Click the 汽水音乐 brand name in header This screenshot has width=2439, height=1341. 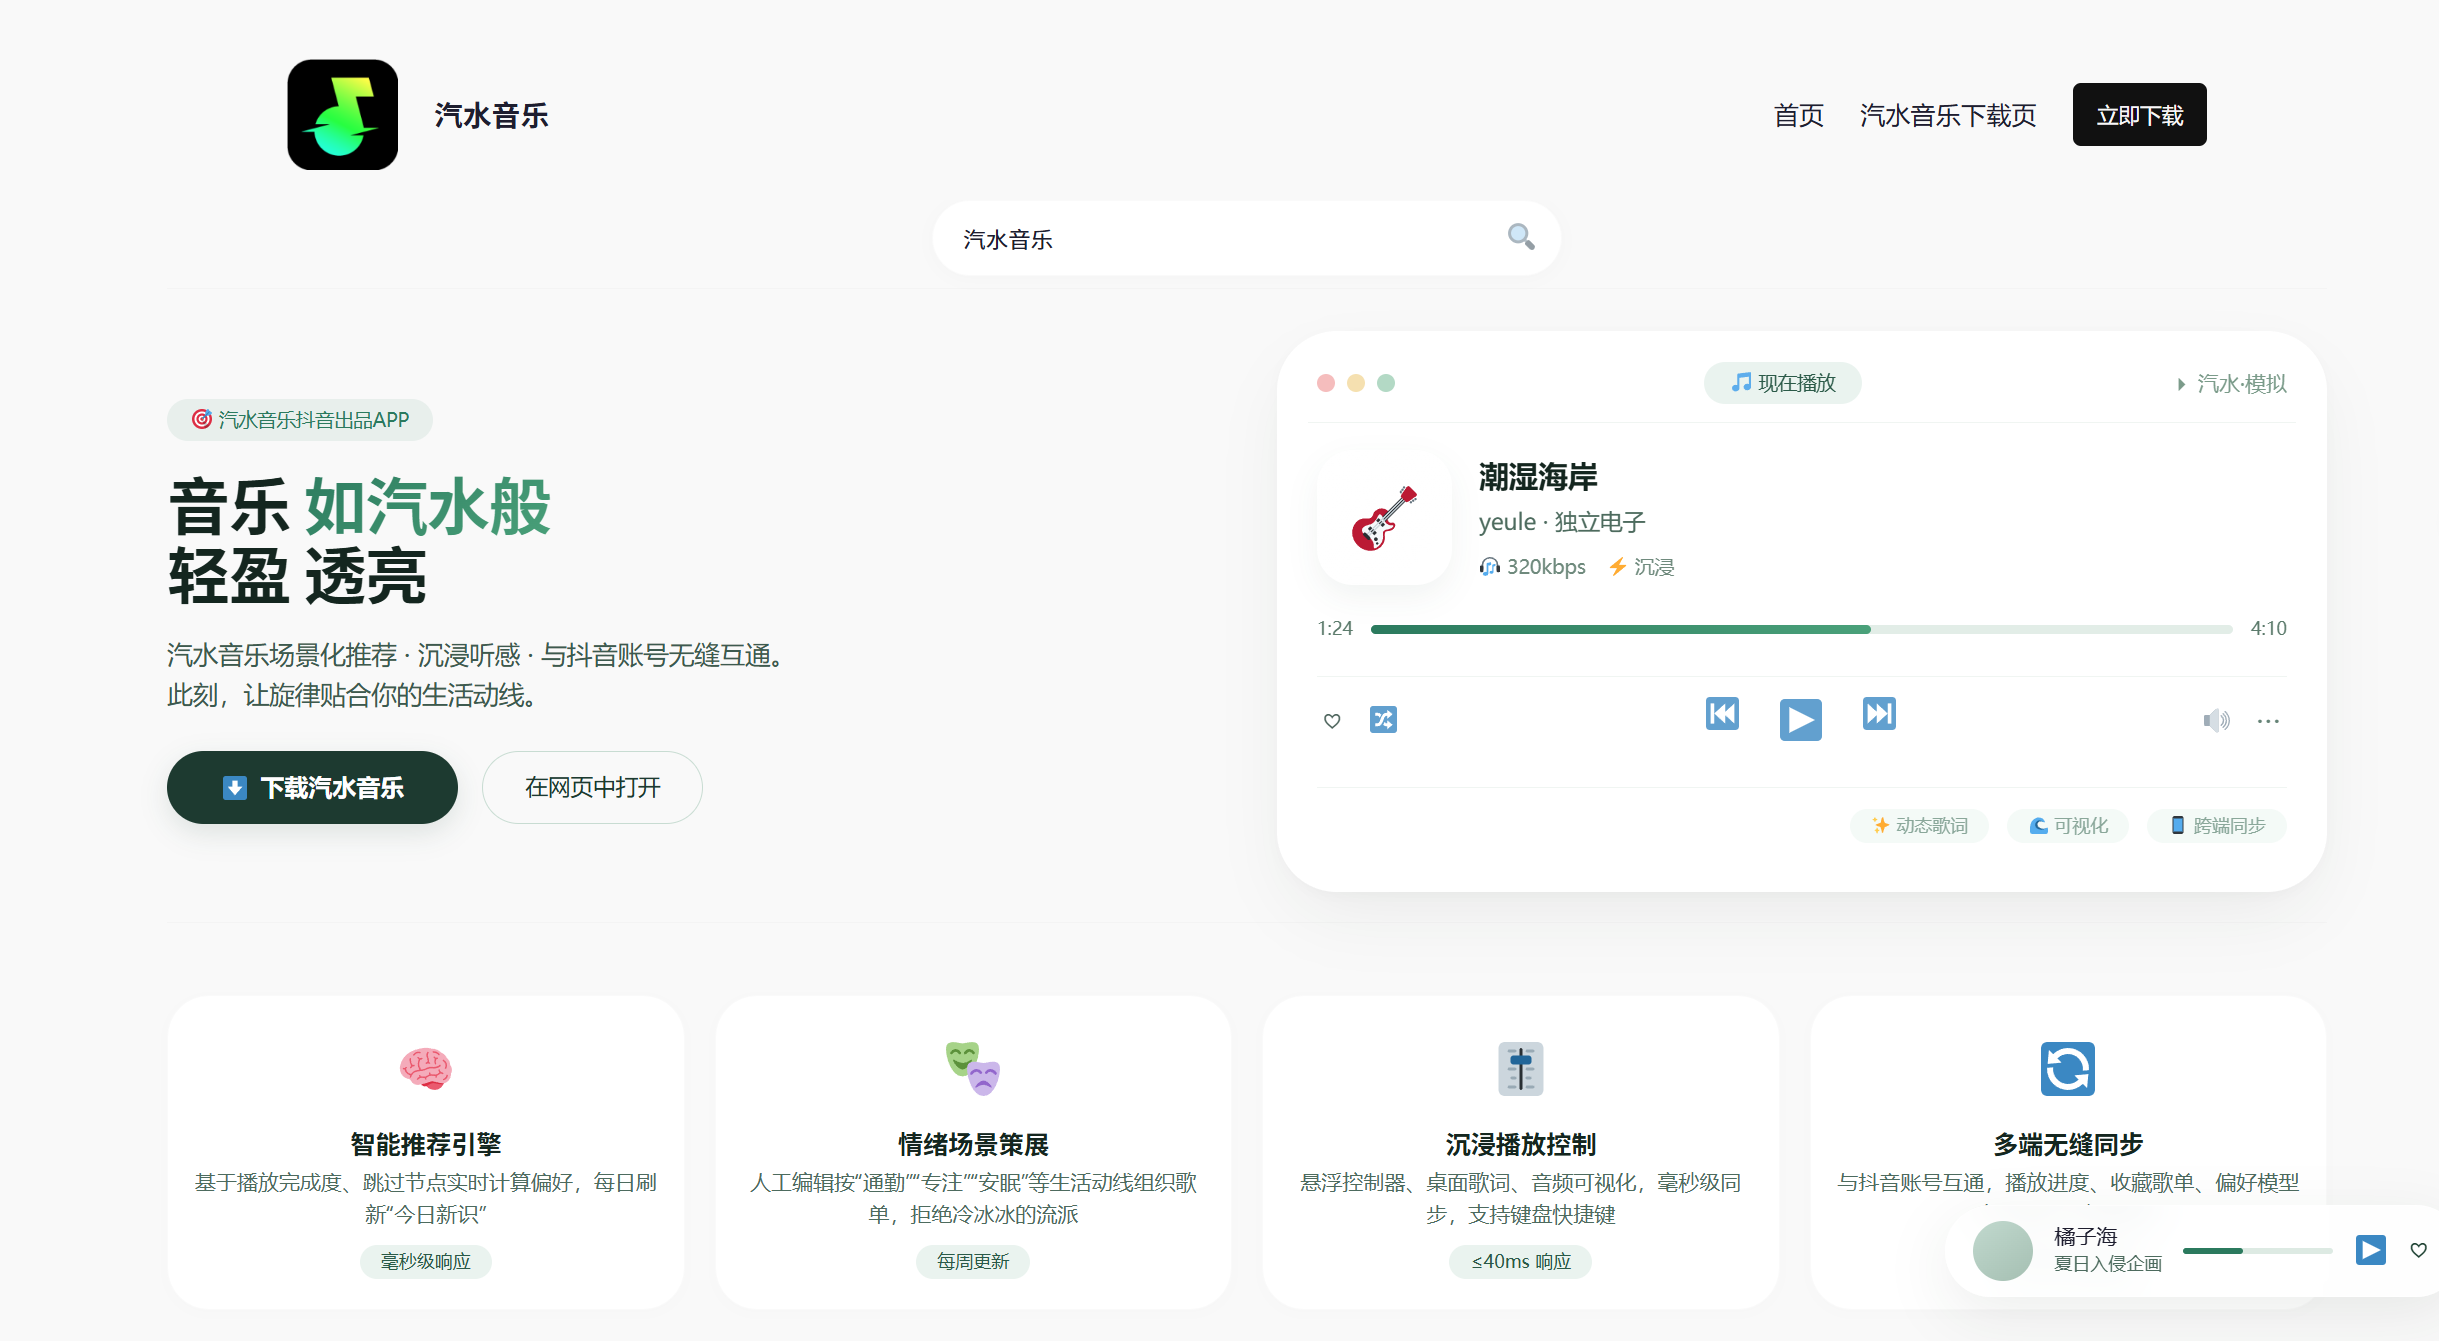(491, 116)
